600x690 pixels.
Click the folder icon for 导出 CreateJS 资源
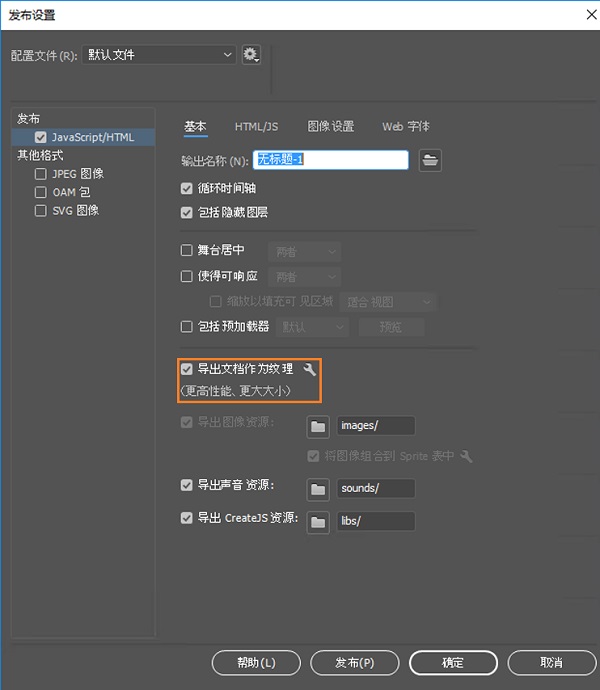[318, 521]
